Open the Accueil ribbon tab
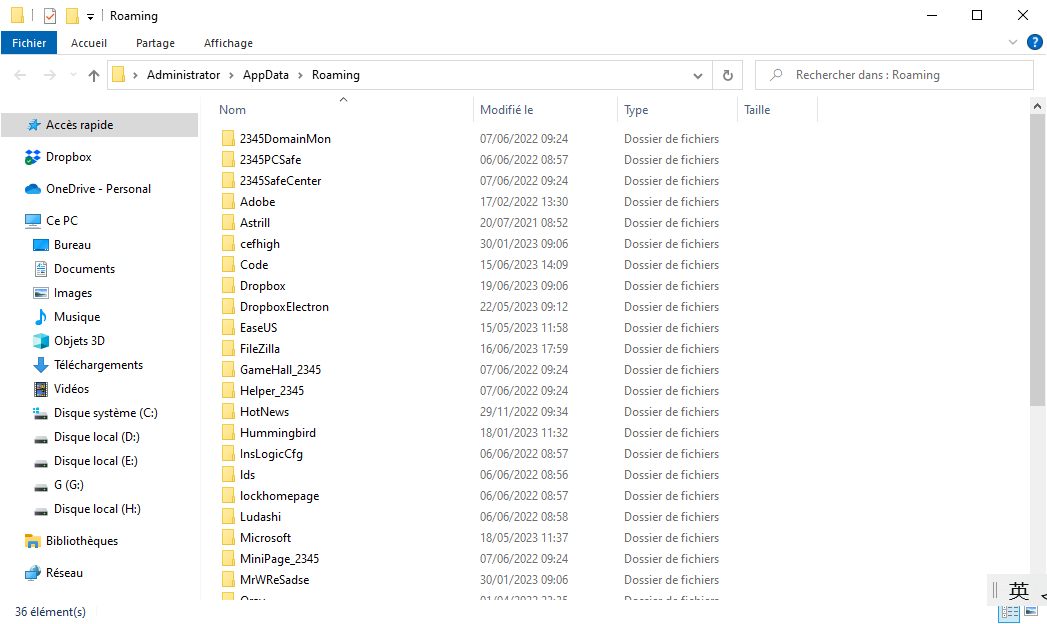The height and width of the screenshot is (624, 1047). point(89,43)
